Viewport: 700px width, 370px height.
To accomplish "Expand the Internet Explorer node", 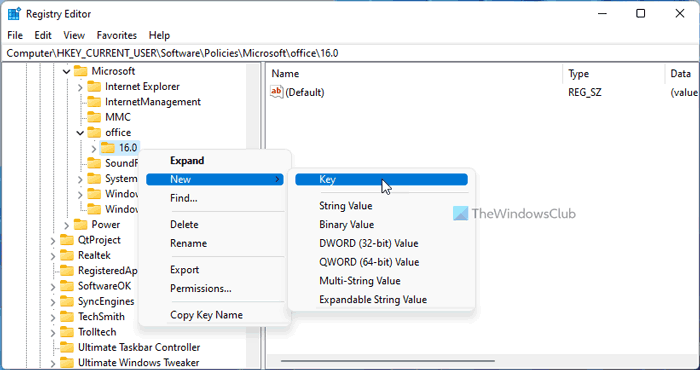I will (x=80, y=87).
